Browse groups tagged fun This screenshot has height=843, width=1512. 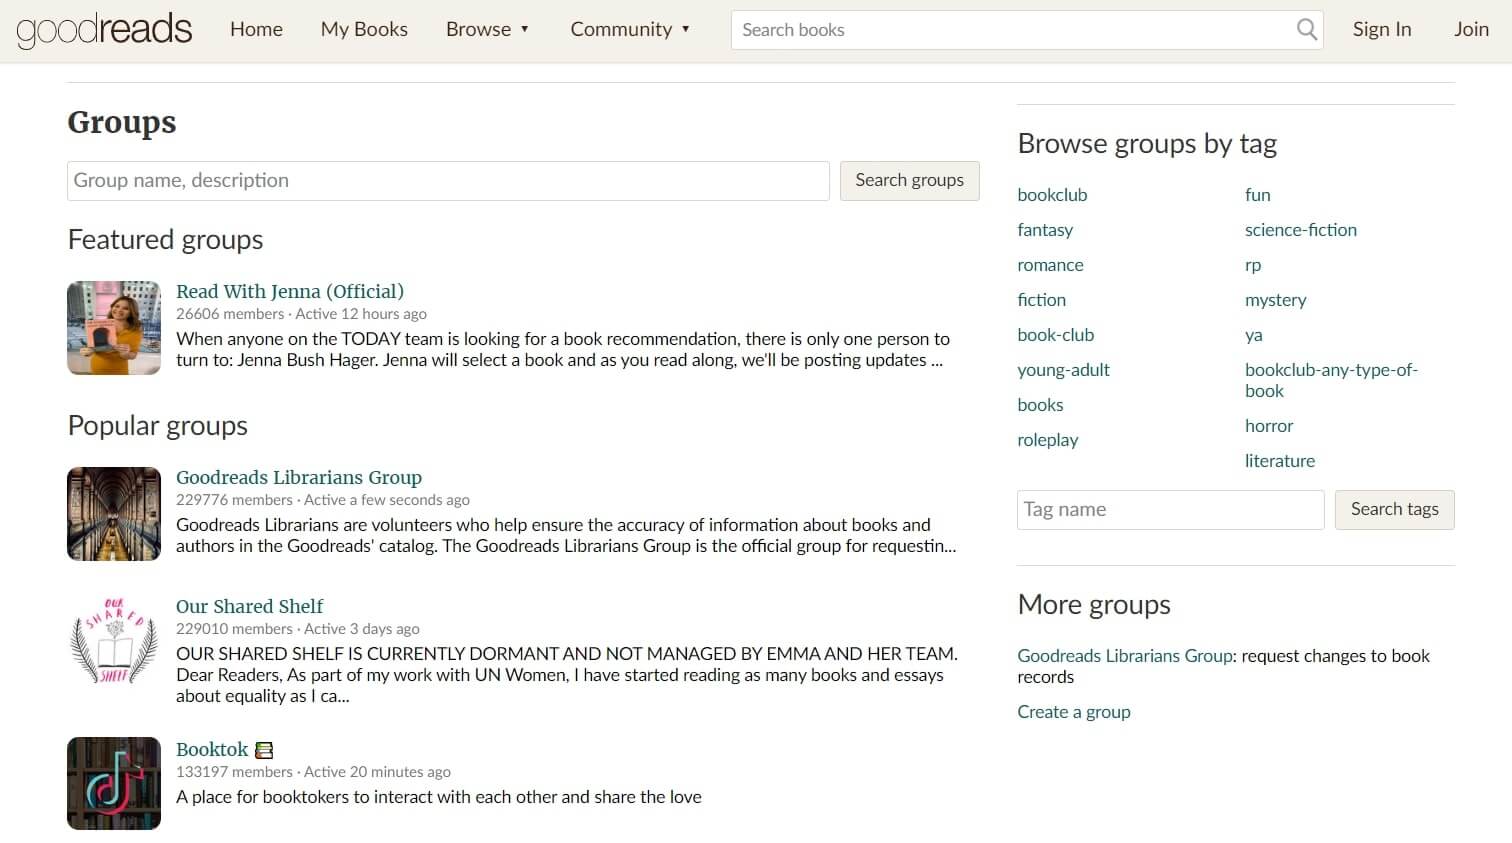[1258, 195]
